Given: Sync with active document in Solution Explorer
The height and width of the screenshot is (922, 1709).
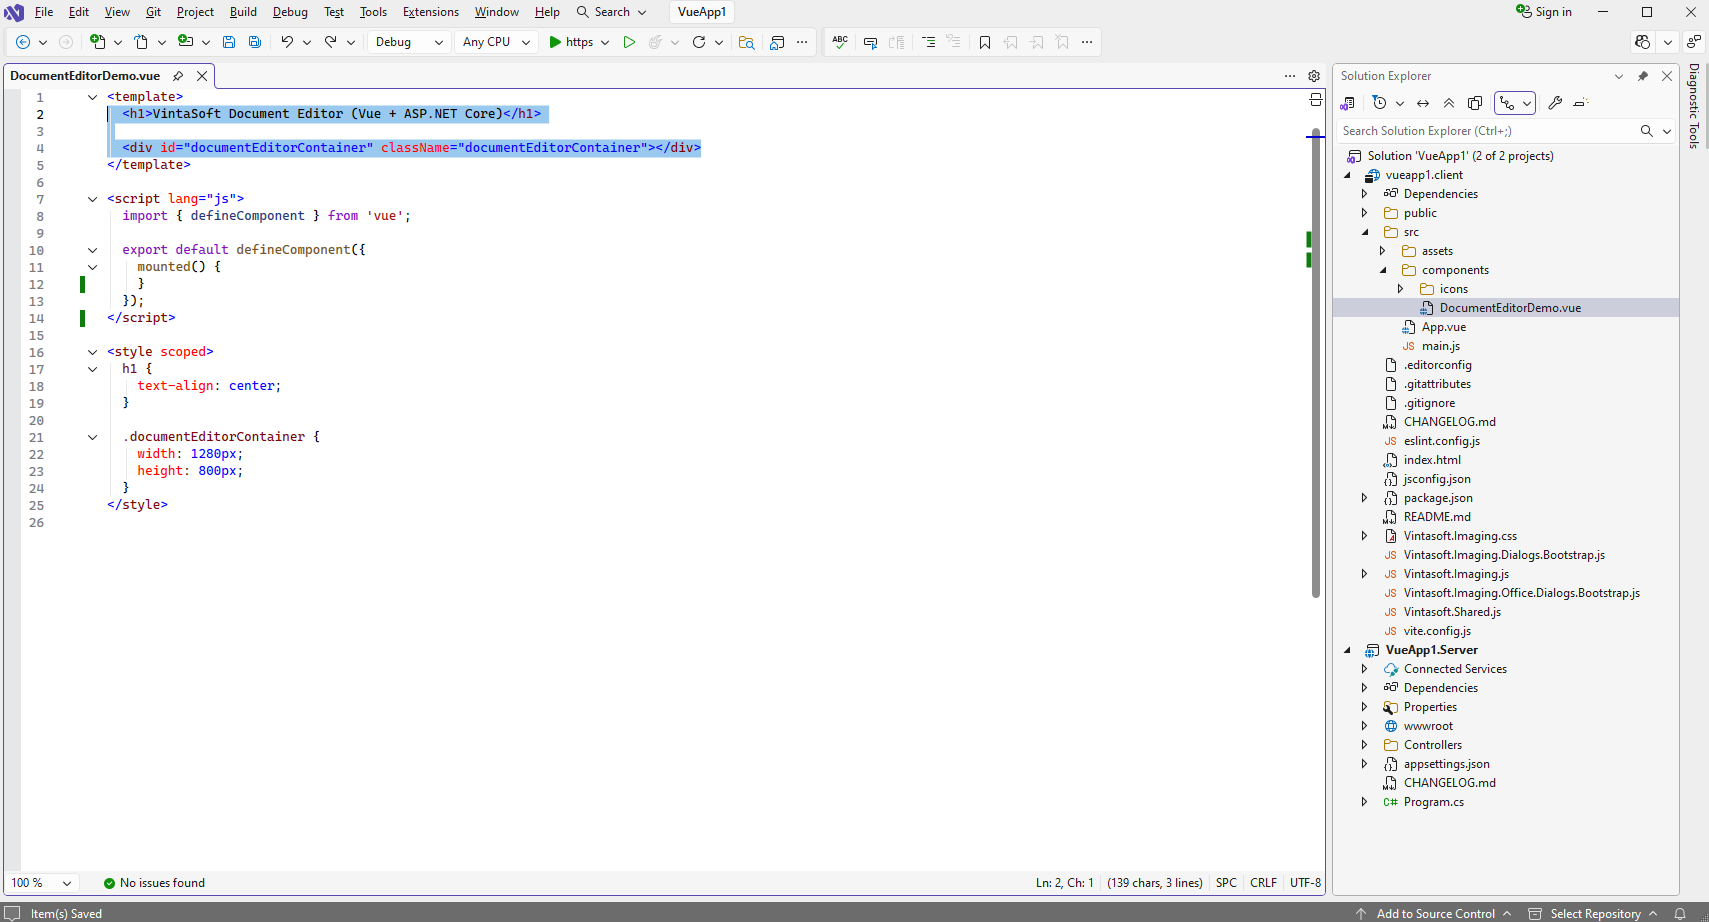Looking at the screenshot, I should point(1423,103).
